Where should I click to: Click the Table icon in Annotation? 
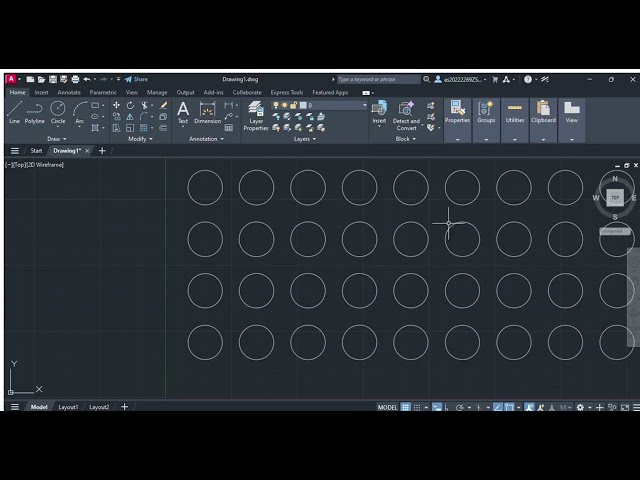pyautogui.click(x=229, y=128)
